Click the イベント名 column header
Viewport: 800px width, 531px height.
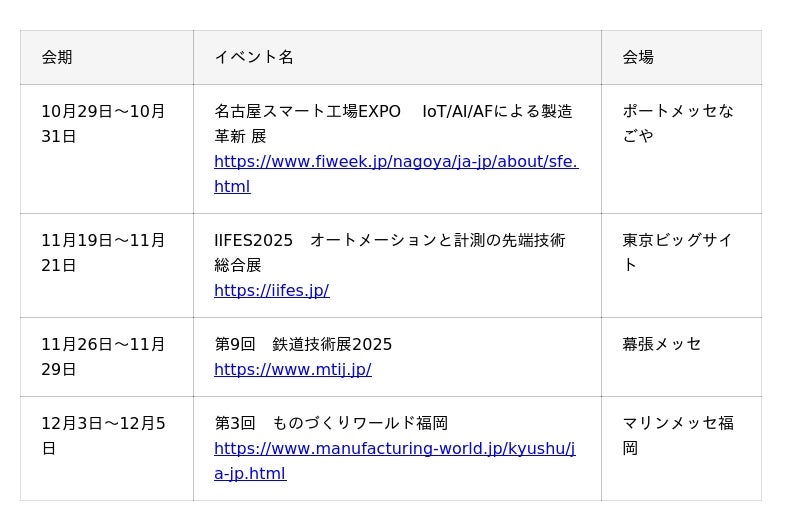254,57
